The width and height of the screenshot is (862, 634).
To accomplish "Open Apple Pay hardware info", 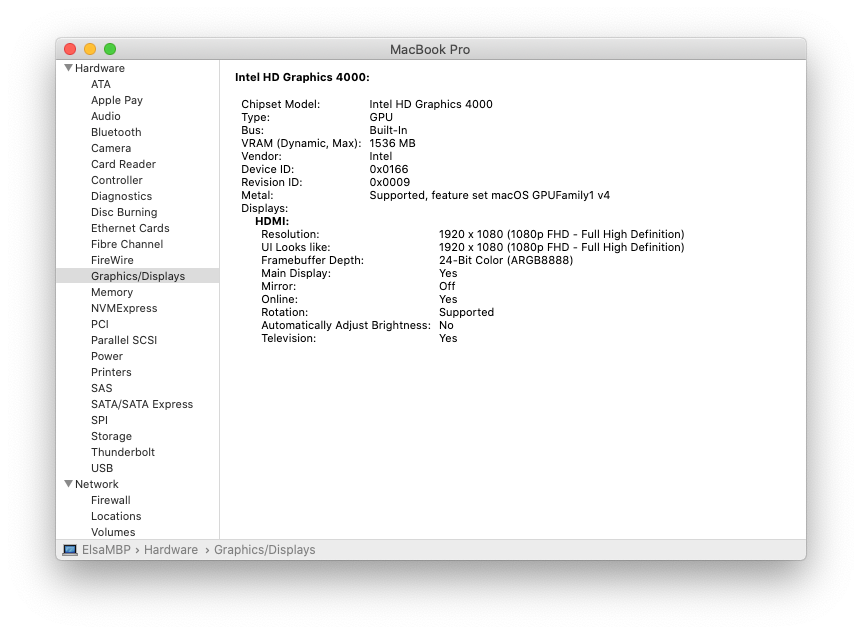I will [117, 100].
